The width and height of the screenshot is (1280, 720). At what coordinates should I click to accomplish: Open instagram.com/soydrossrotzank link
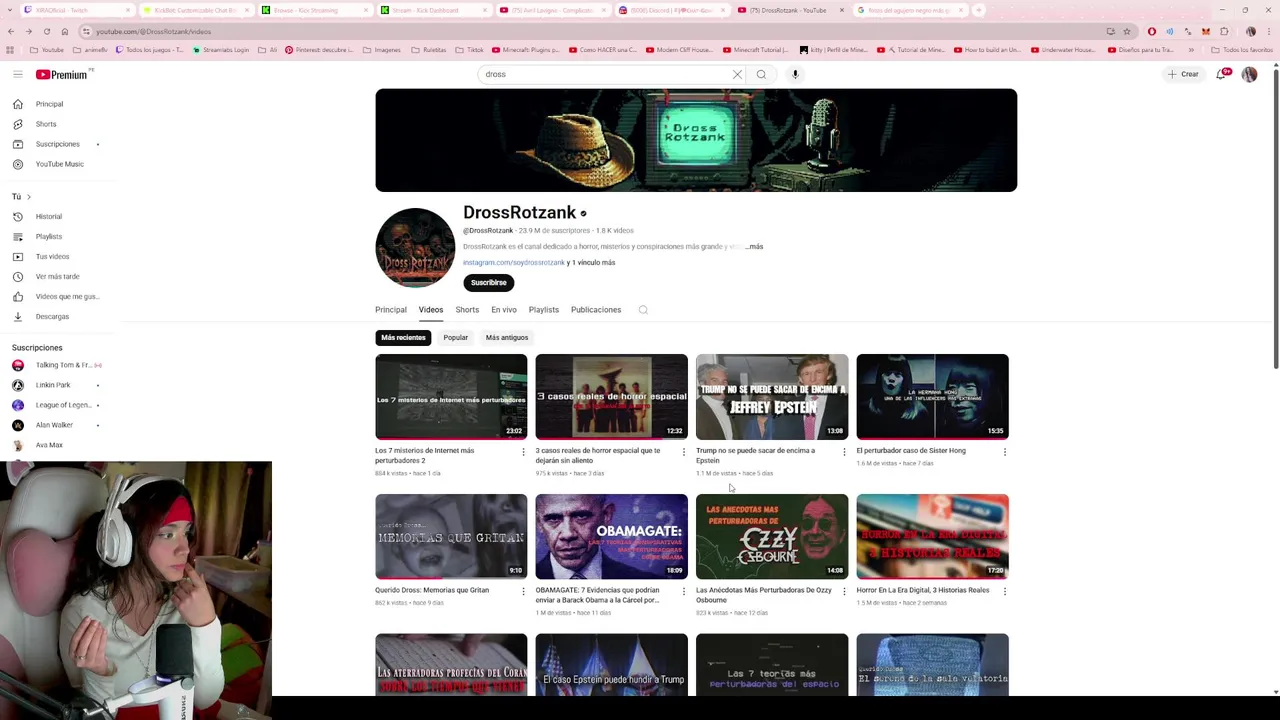click(514, 263)
